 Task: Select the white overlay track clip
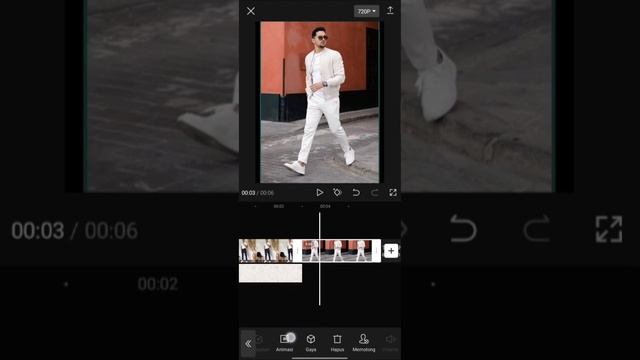(270, 273)
